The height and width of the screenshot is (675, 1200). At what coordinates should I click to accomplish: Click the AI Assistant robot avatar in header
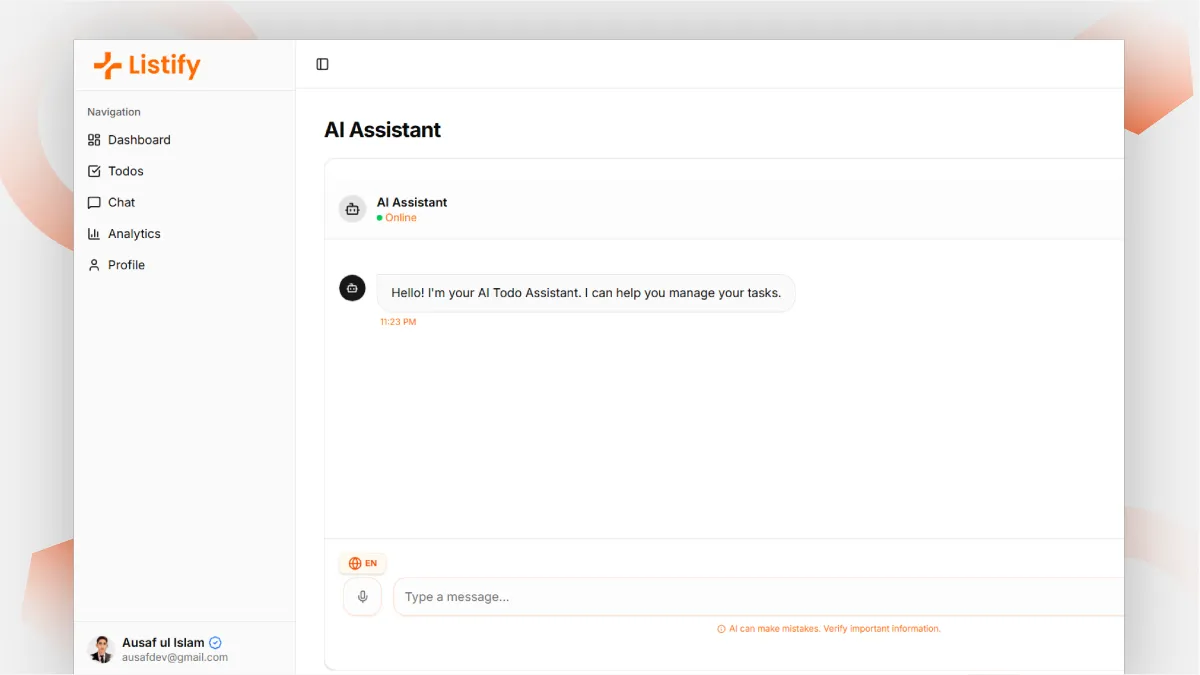coord(352,209)
